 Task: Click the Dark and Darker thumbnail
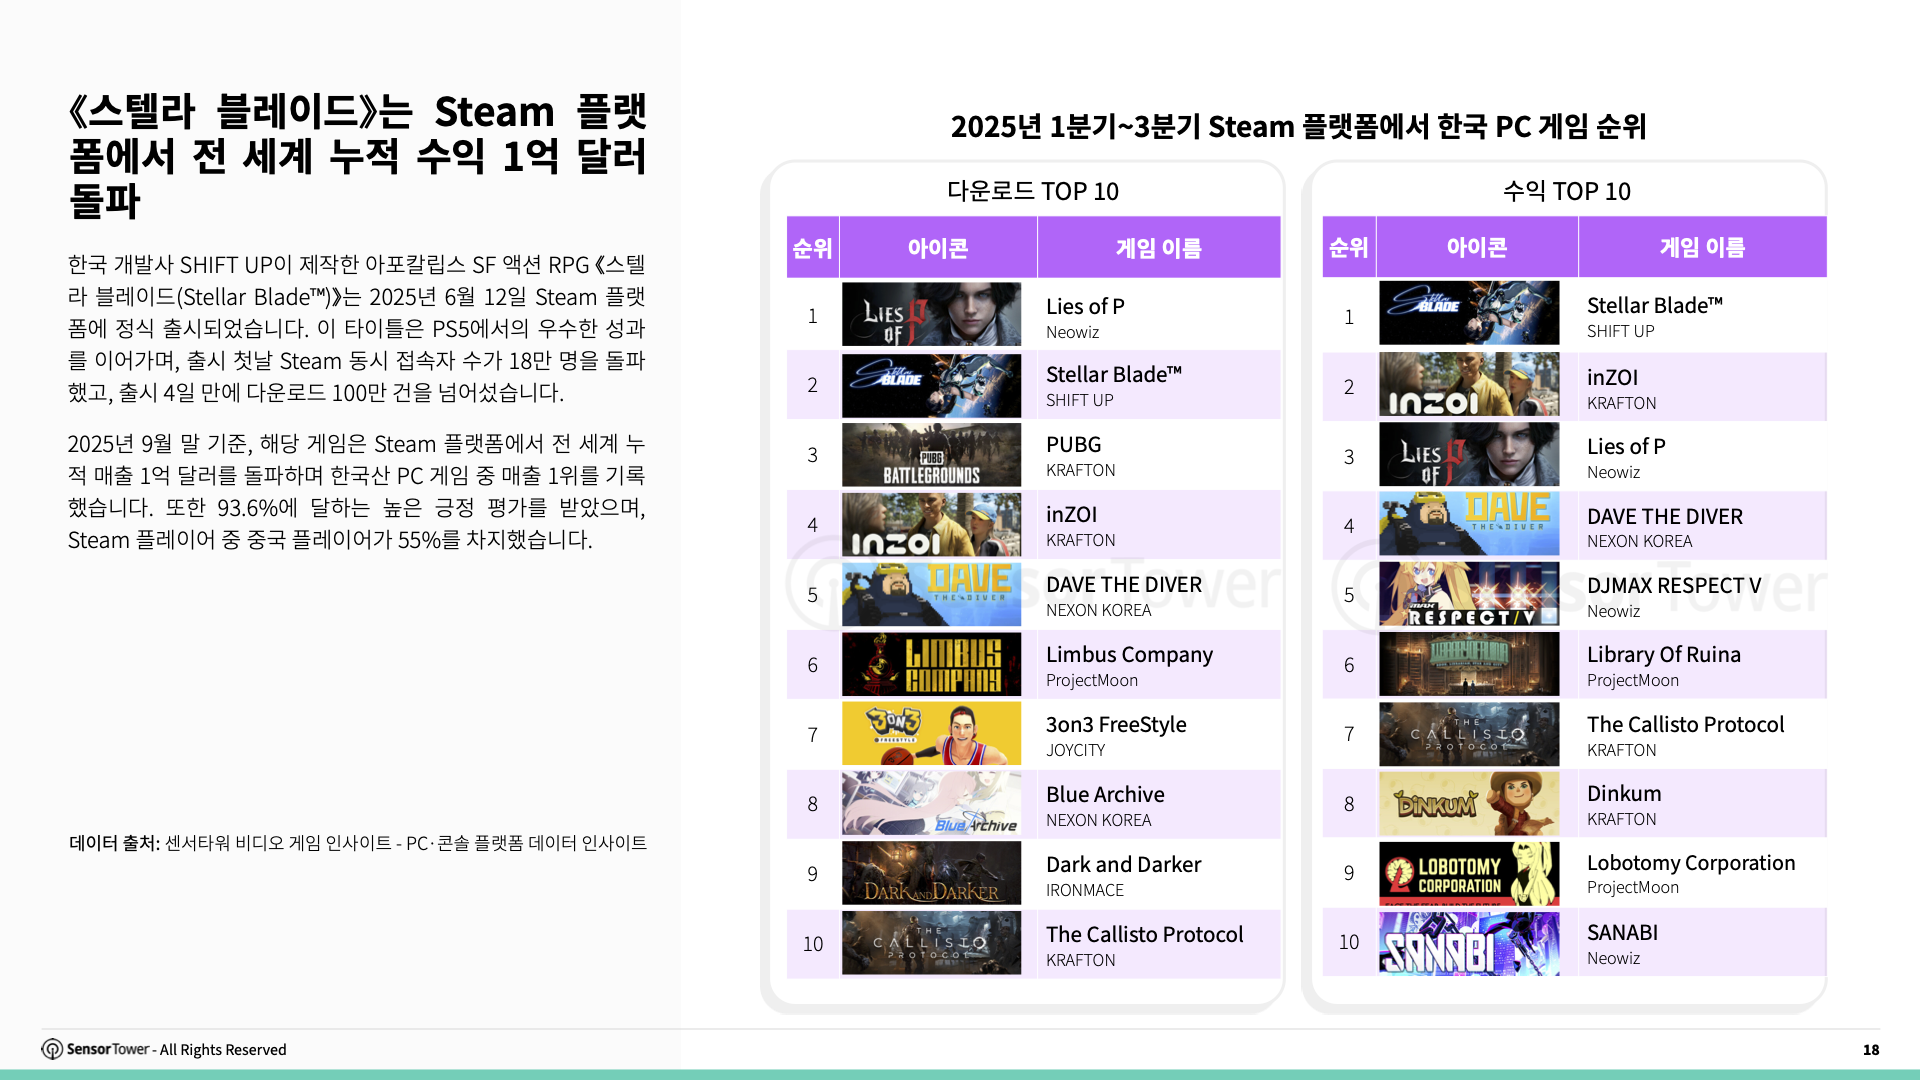932,873
